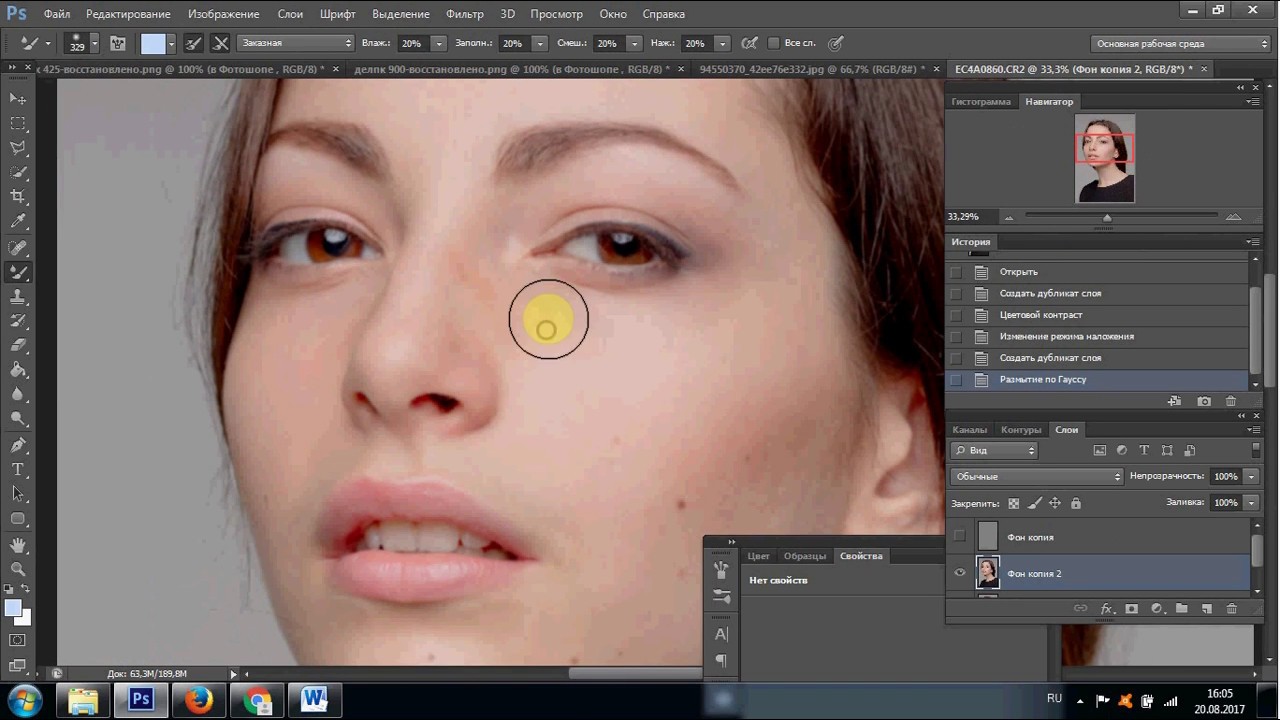Select the Crop tool in toolbar
The height and width of the screenshot is (720, 1280).
[x=18, y=197]
